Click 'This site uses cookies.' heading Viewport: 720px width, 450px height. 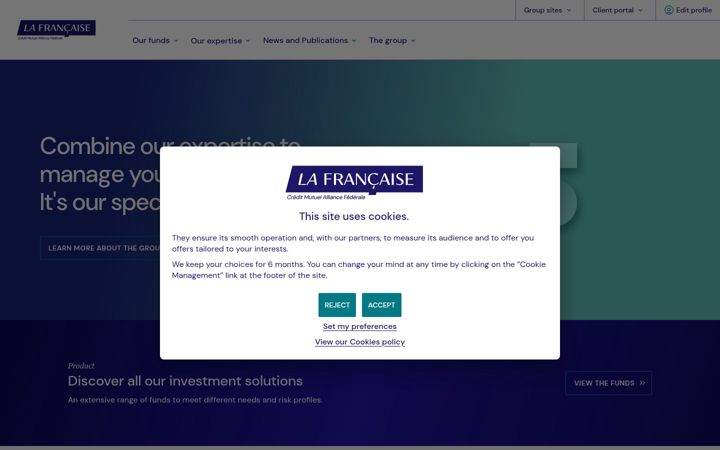[x=354, y=216]
